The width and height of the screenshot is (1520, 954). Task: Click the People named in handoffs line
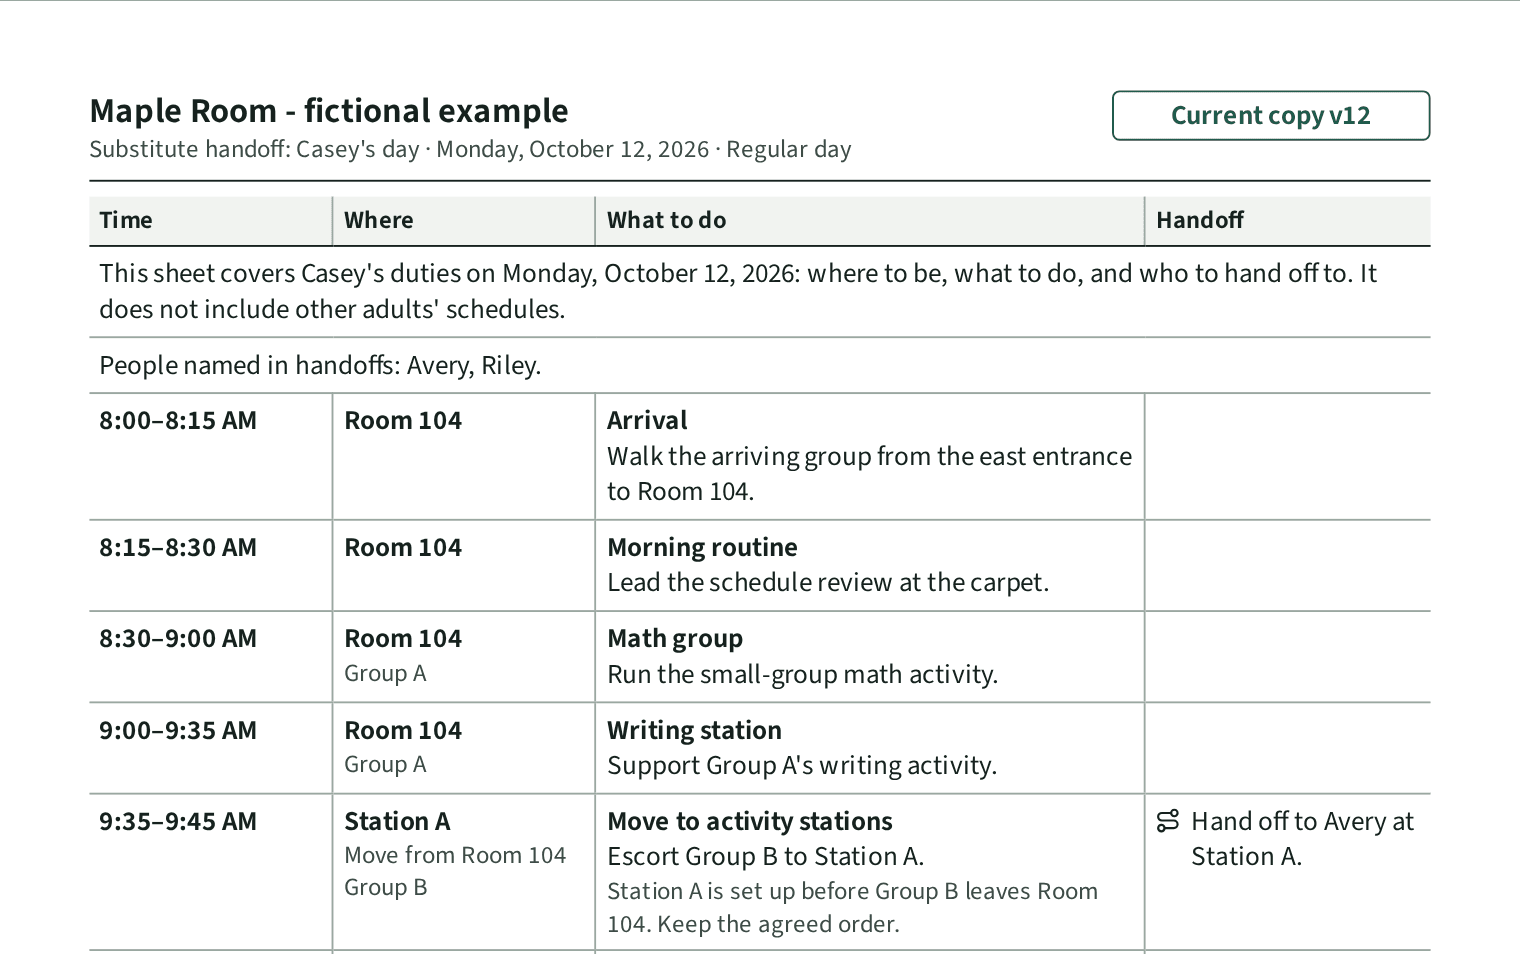(x=320, y=366)
